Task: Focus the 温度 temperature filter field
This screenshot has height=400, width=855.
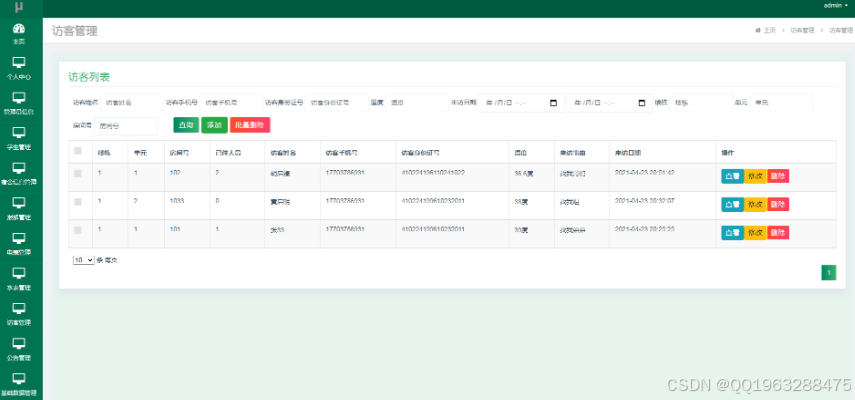Action: click(x=417, y=102)
